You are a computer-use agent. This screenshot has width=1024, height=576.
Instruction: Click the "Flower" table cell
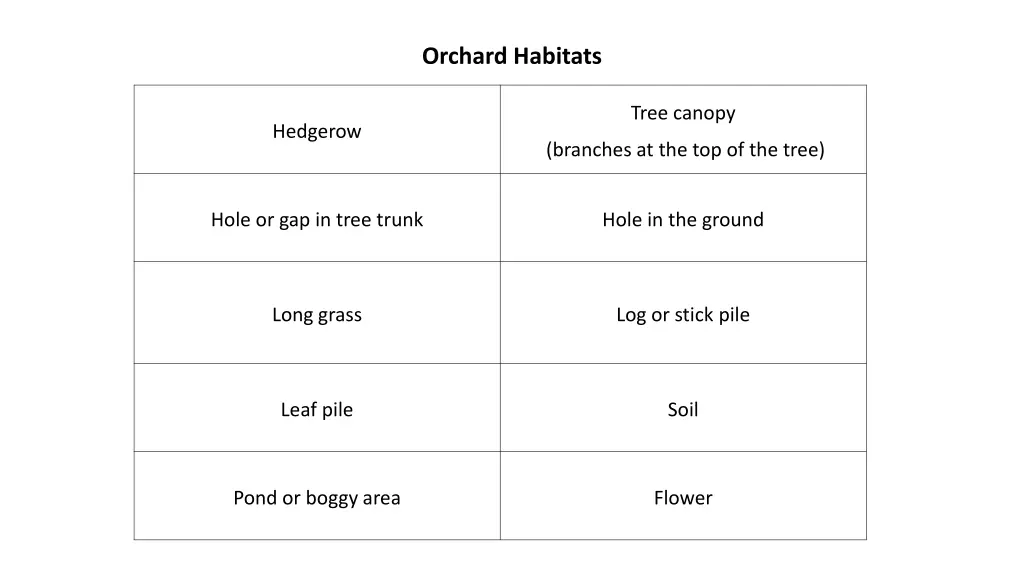click(x=683, y=498)
